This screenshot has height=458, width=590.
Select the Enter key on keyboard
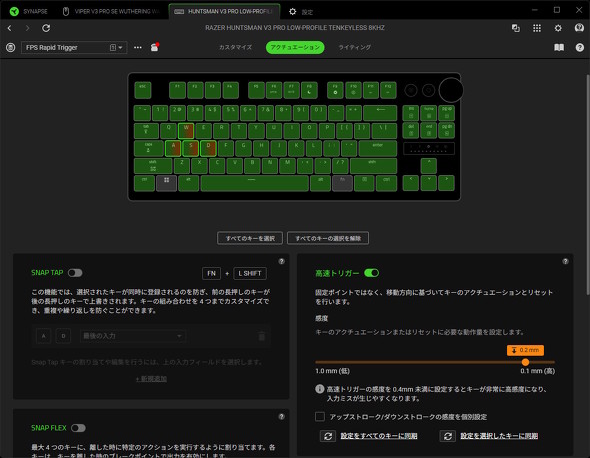378,149
